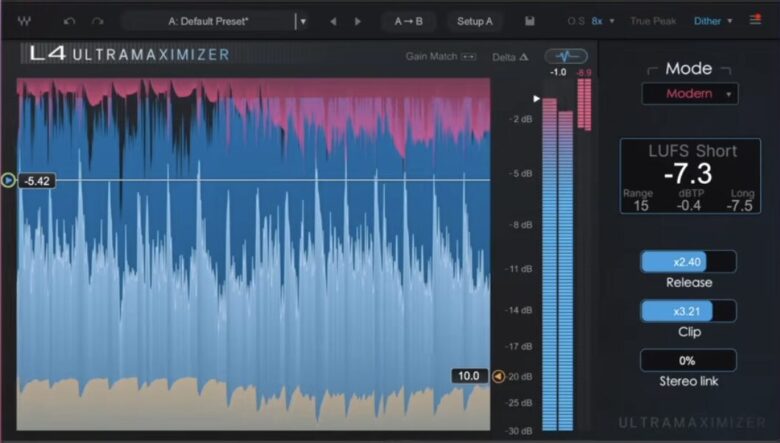The width and height of the screenshot is (780, 443).
Task: Open the Dither options dropdown
Action: coord(713,21)
